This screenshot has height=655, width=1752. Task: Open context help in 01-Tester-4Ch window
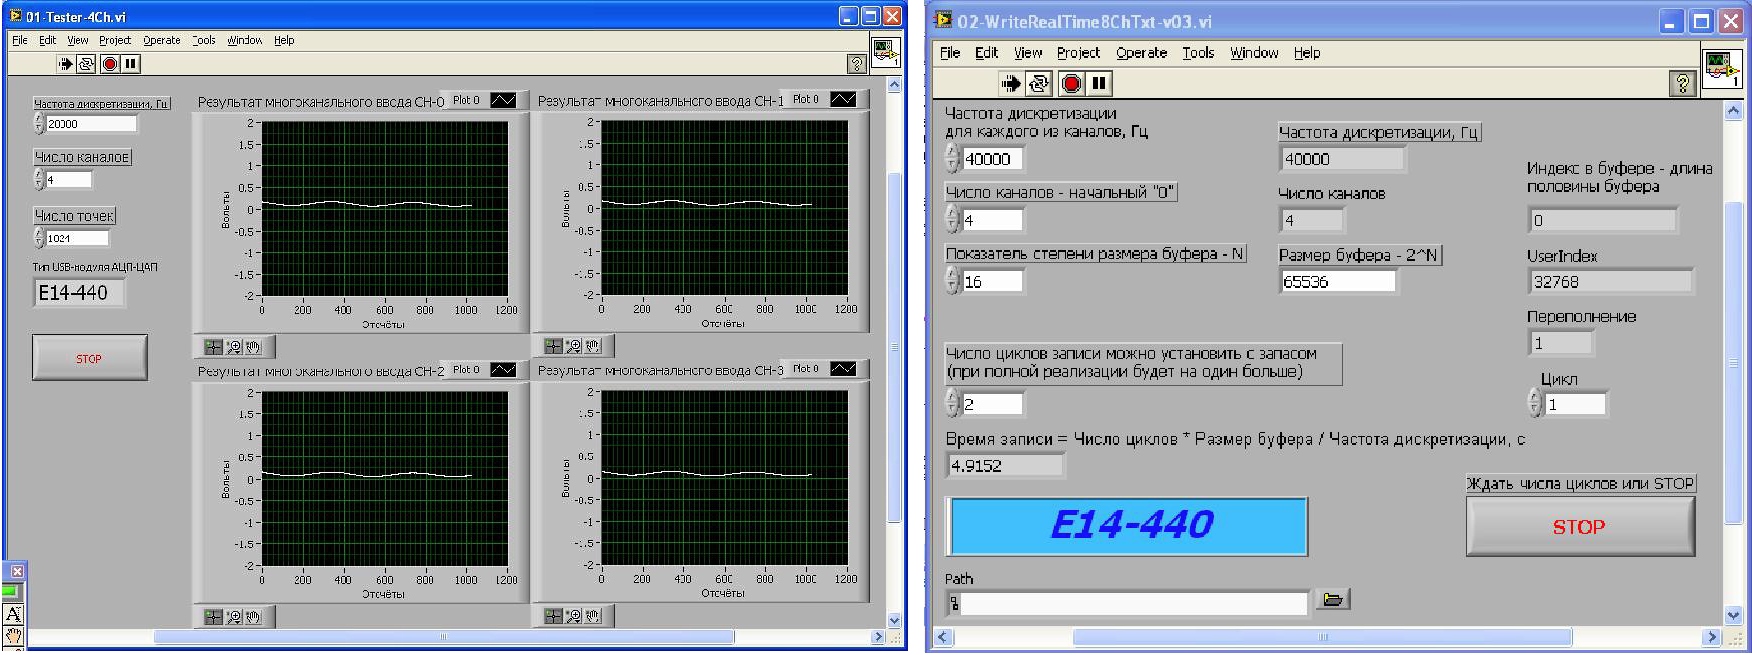856,64
